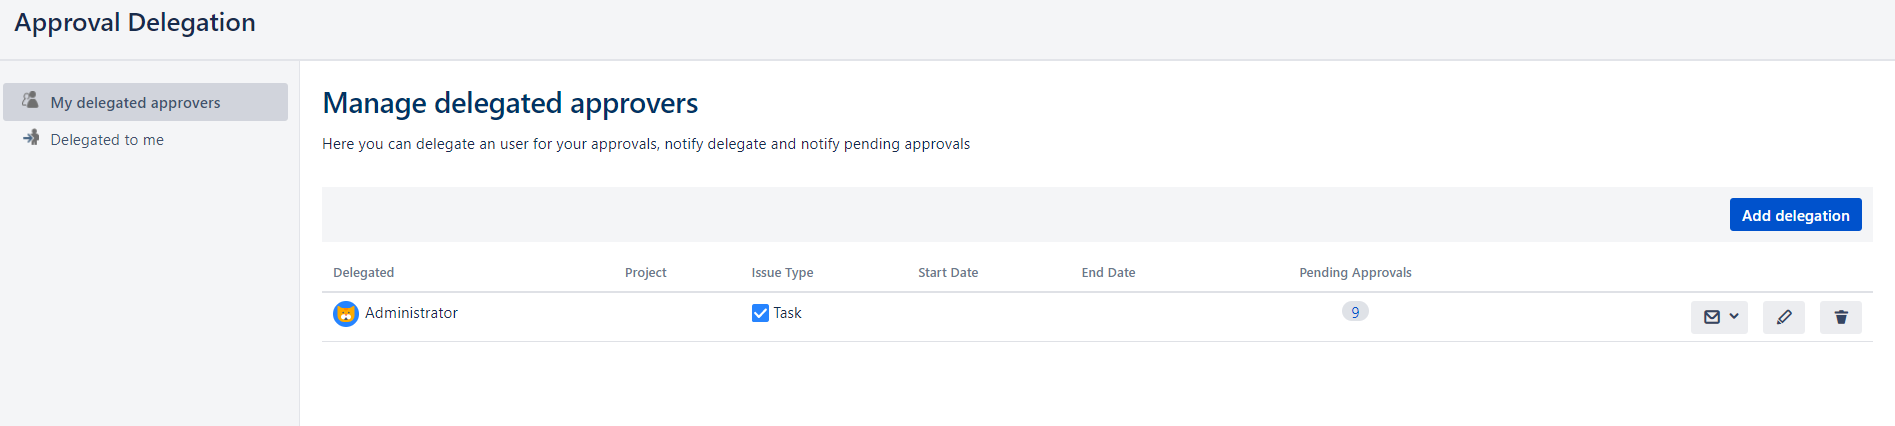Open the My delegated approvers section
The height and width of the screenshot is (426, 1895).
135,103
